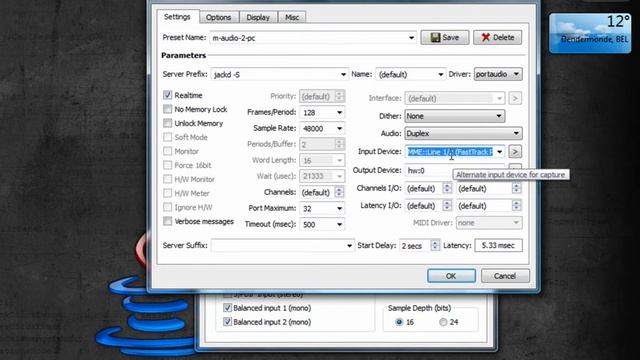Expand the Input Device dropdown arrow

coord(500,152)
